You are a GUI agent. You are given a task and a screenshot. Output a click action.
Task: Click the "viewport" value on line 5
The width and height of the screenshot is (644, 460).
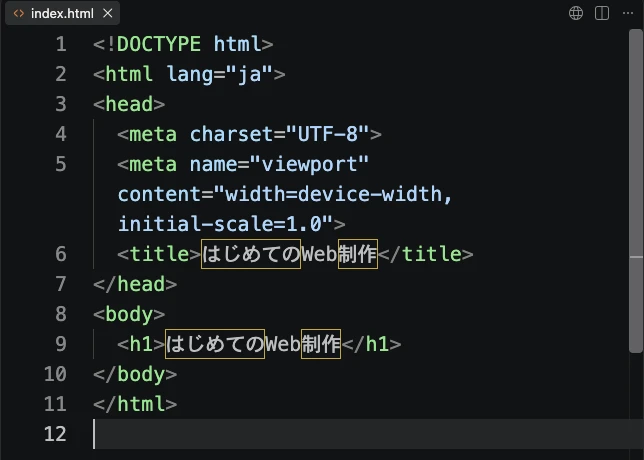tap(309, 165)
